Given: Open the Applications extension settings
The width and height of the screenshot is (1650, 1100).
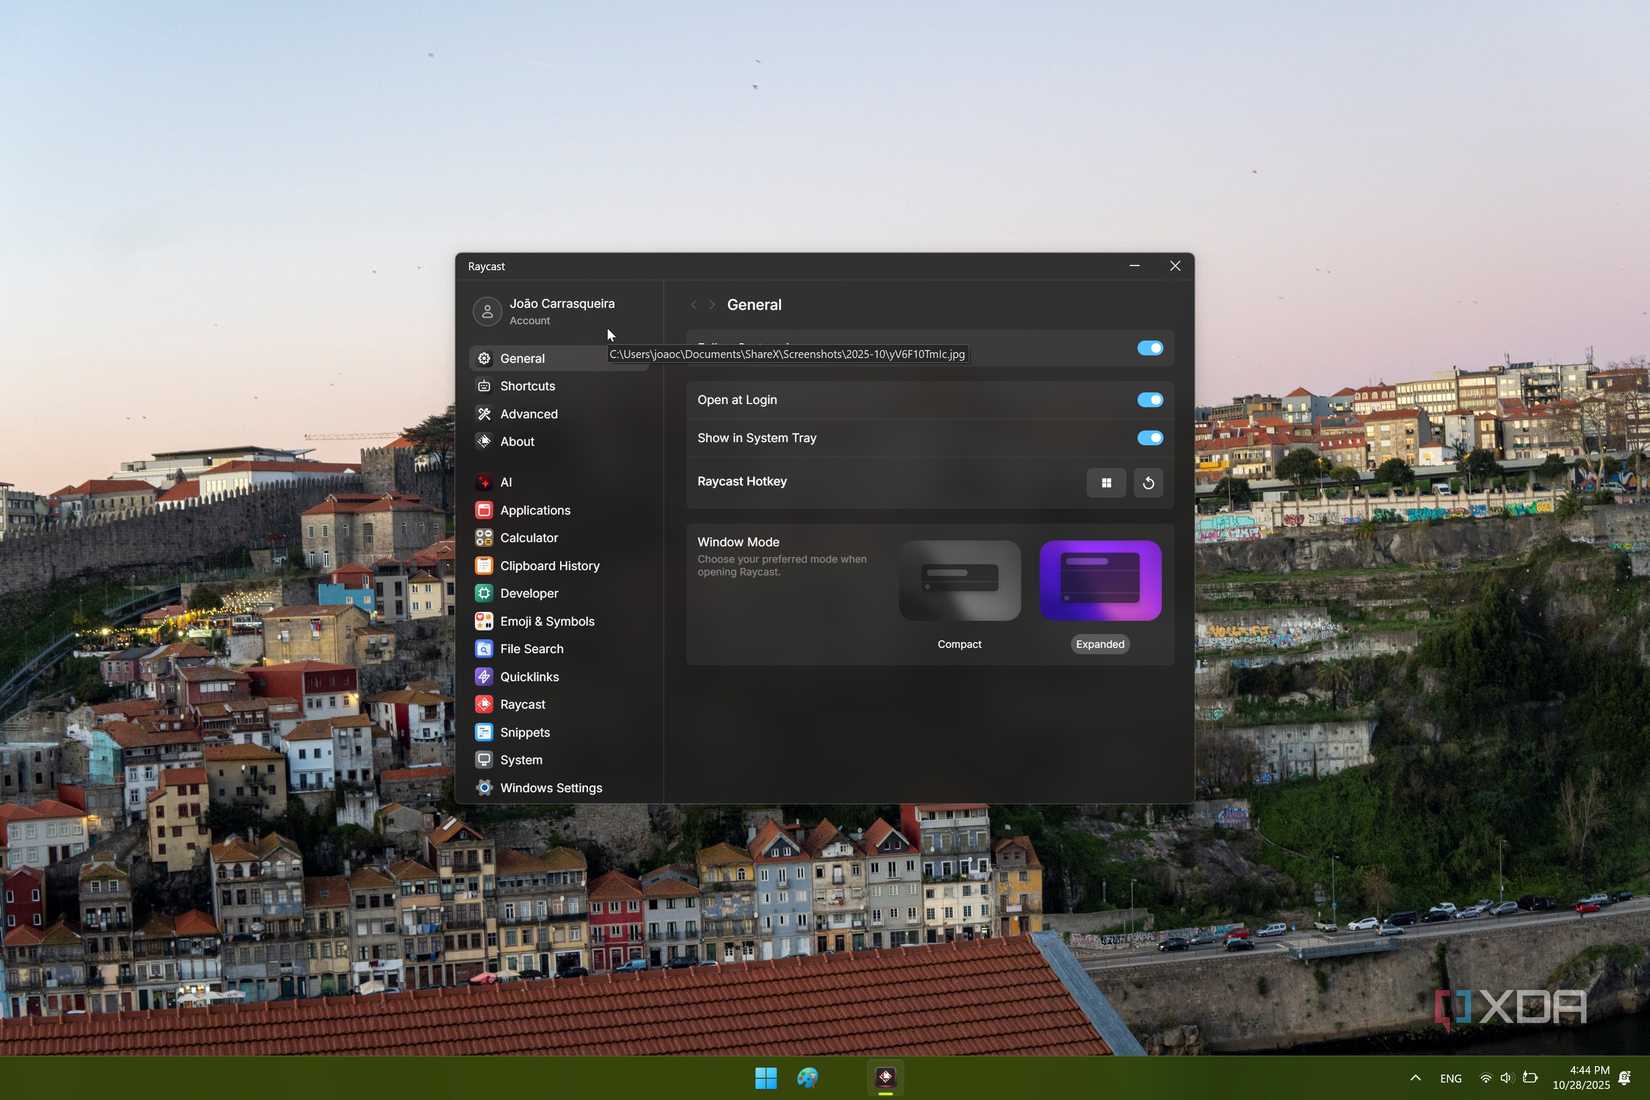Looking at the screenshot, I should pos(558,510).
